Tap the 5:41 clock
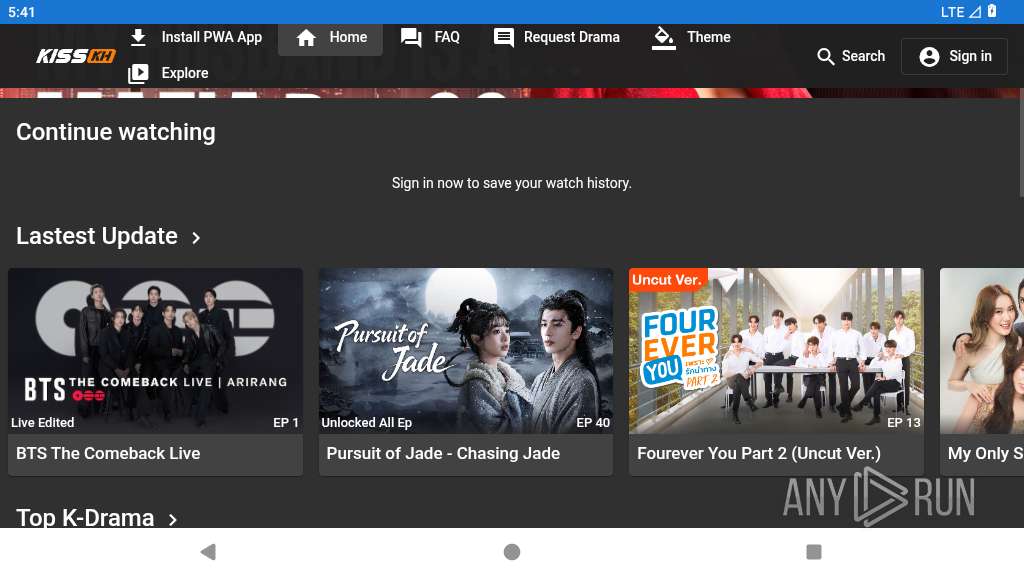 (x=22, y=12)
